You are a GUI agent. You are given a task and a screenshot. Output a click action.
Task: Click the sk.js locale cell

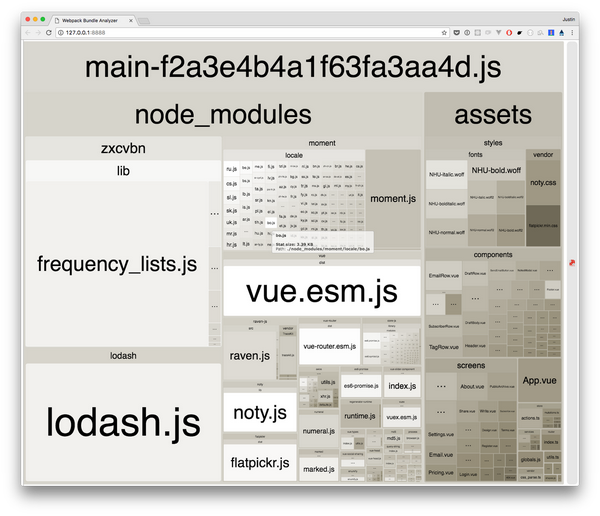click(x=232, y=211)
